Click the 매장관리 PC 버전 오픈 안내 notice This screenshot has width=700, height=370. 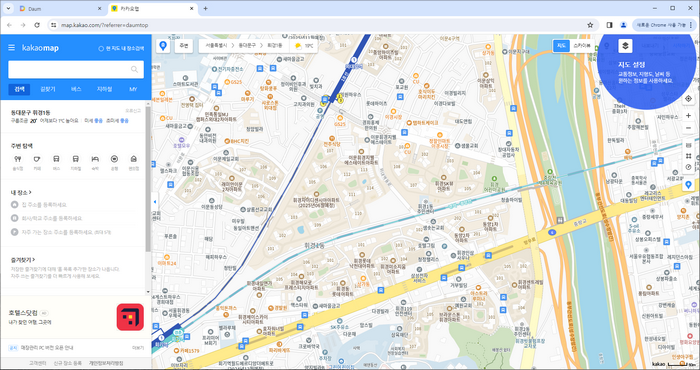(47, 348)
